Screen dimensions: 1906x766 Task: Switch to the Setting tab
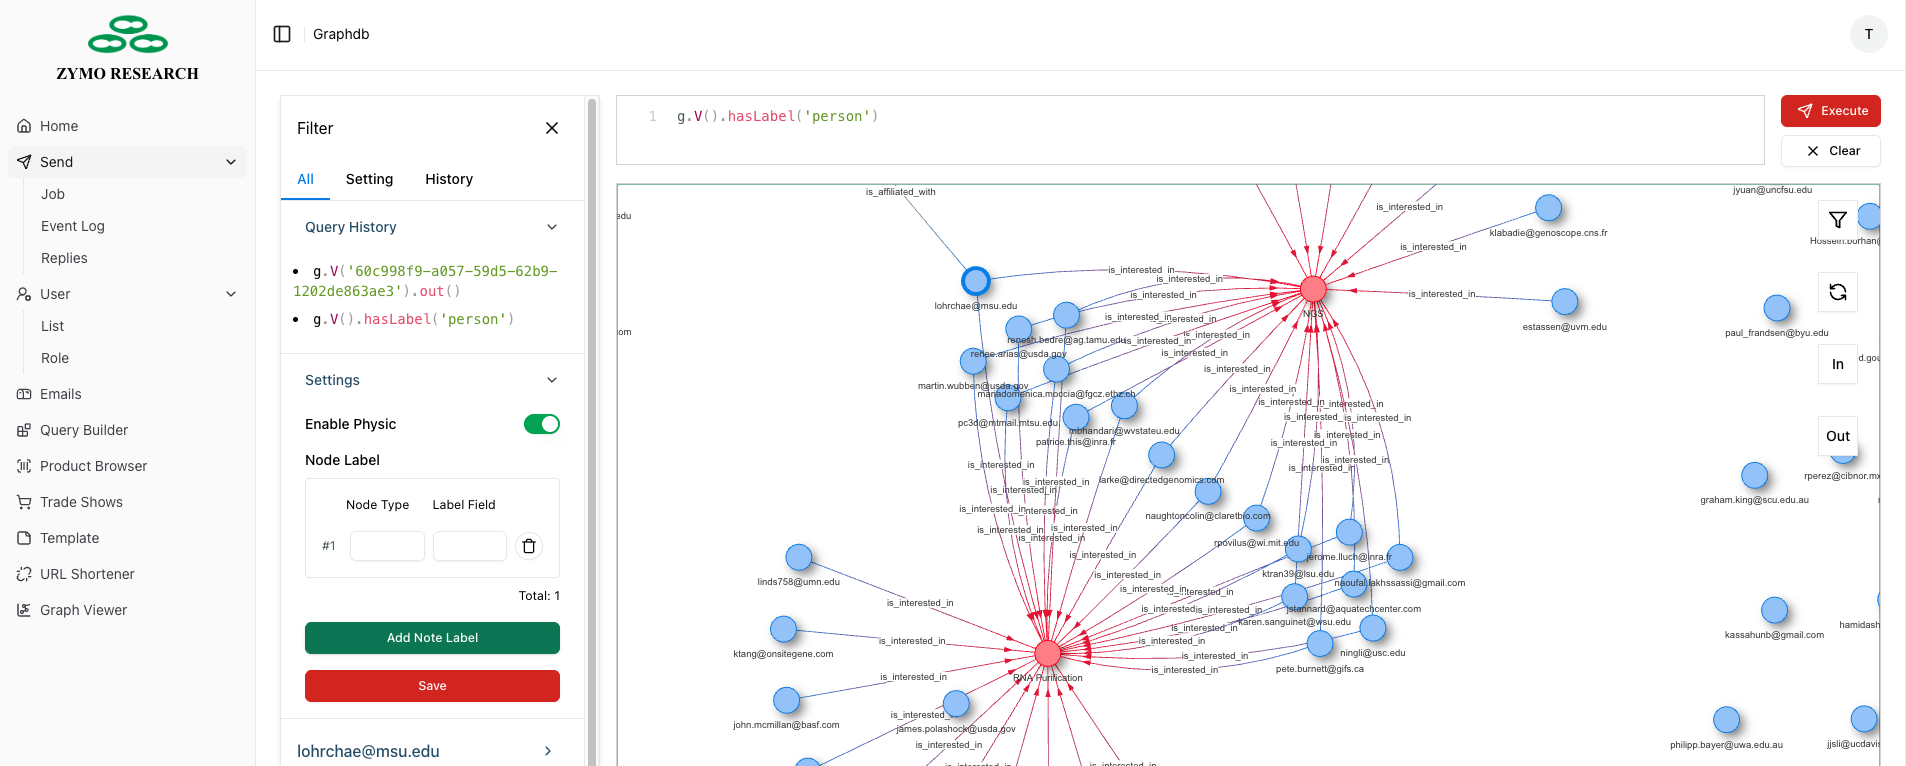click(x=369, y=179)
